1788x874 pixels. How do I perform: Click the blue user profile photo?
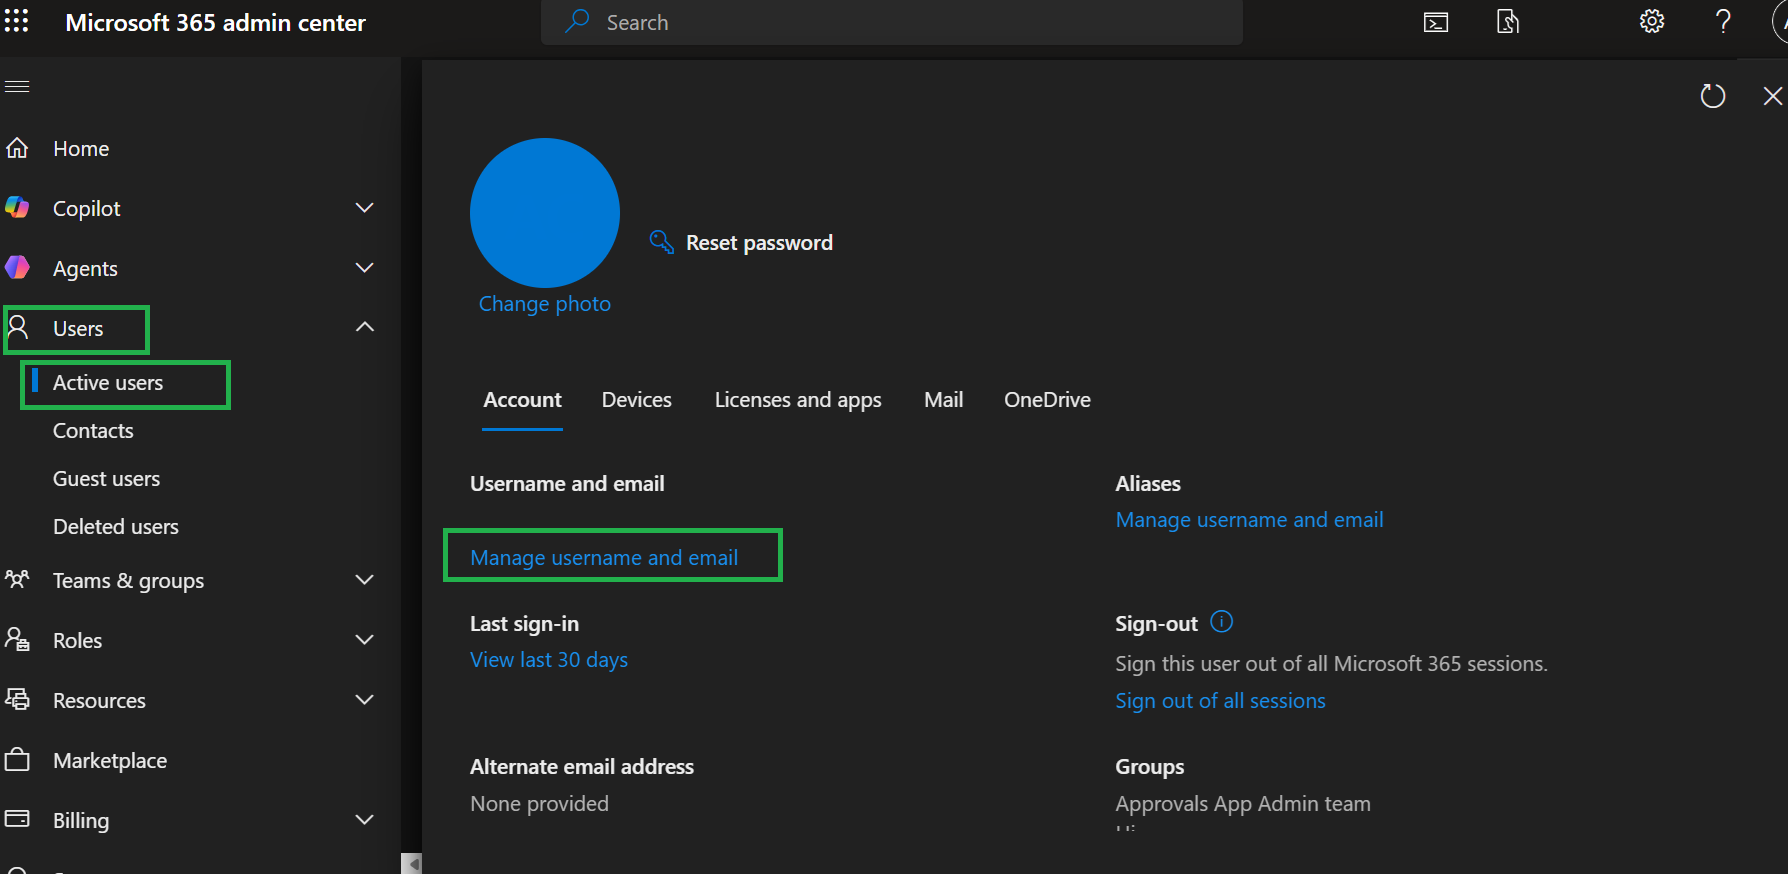(545, 213)
